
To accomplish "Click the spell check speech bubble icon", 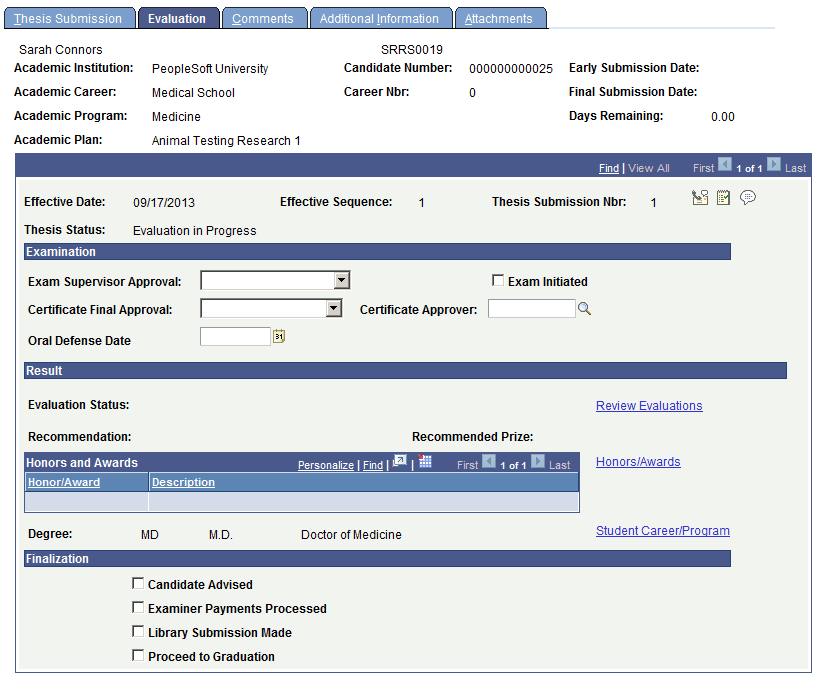I will pos(748,197).
